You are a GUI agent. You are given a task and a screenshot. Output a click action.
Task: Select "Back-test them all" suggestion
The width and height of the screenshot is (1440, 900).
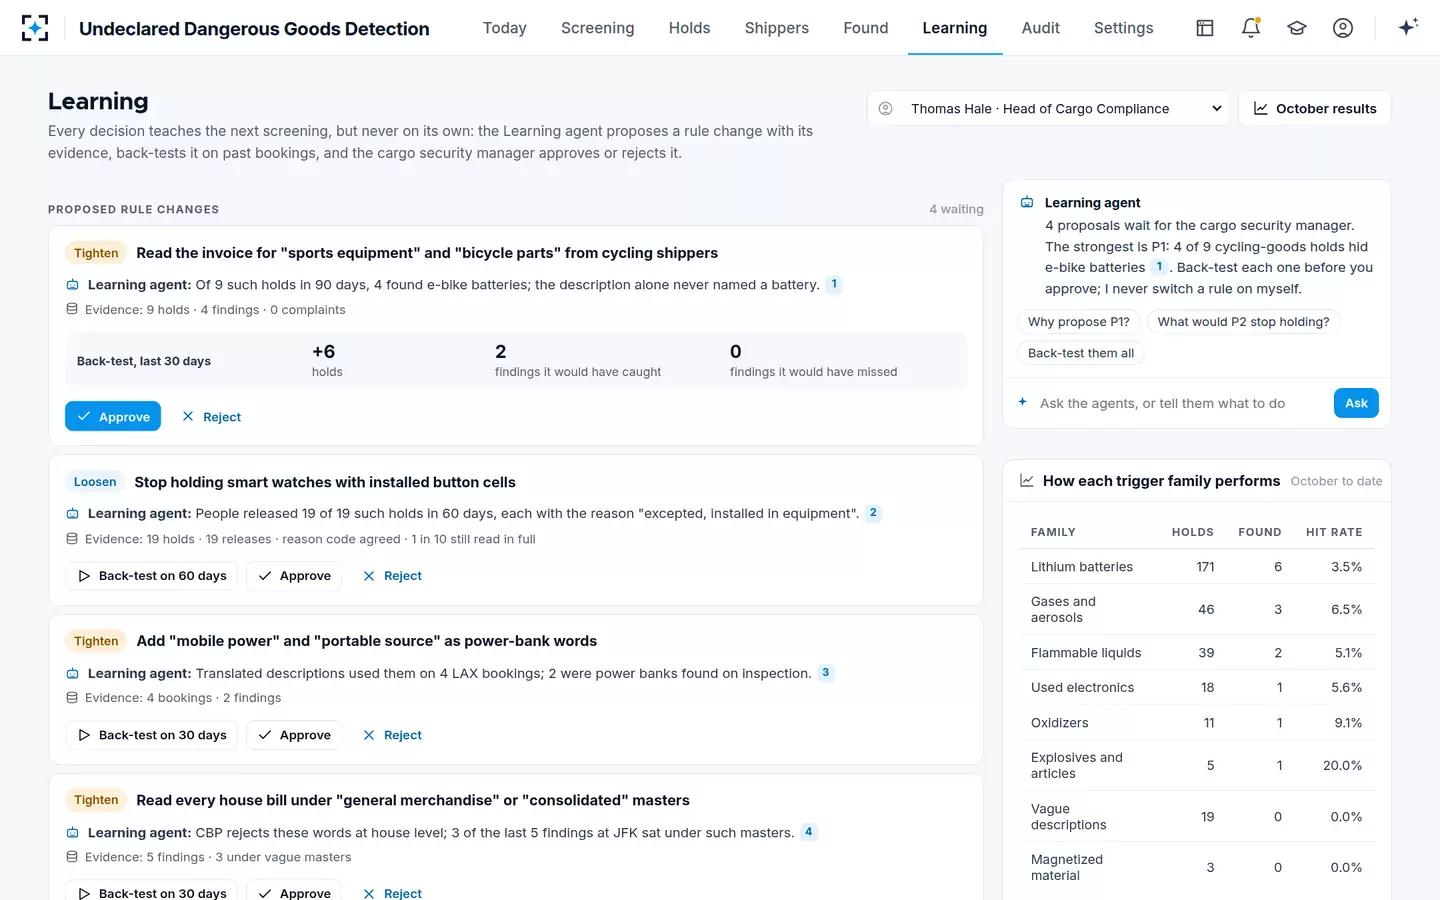pyautogui.click(x=1081, y=353)
